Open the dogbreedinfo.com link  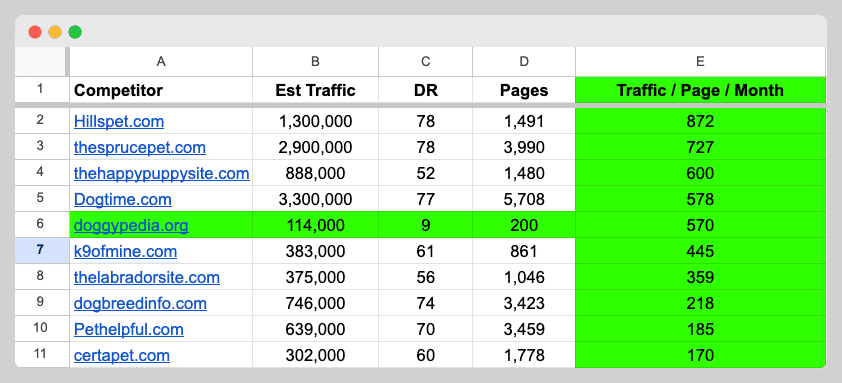[x=140, y=303]
